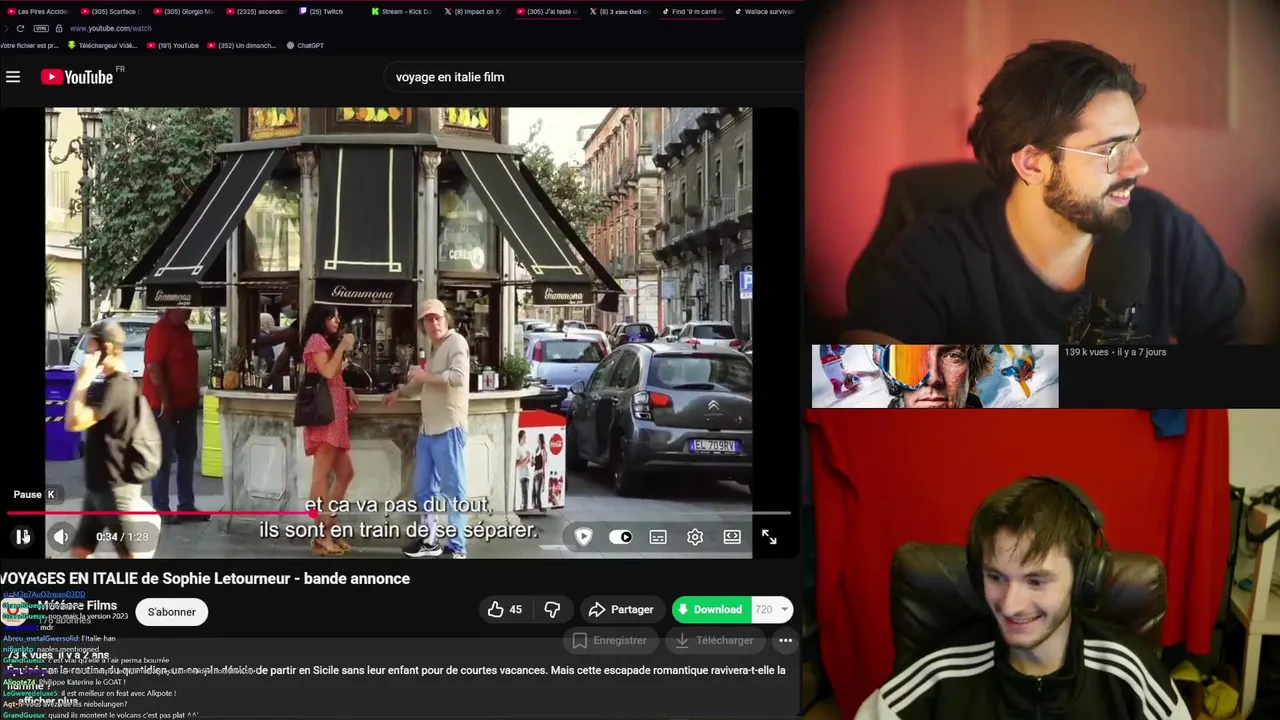Switch to the Les Pires Accidents browser tab
Image resolution: width=1280 pixels, height=720 pixels.
click(37, 11)
